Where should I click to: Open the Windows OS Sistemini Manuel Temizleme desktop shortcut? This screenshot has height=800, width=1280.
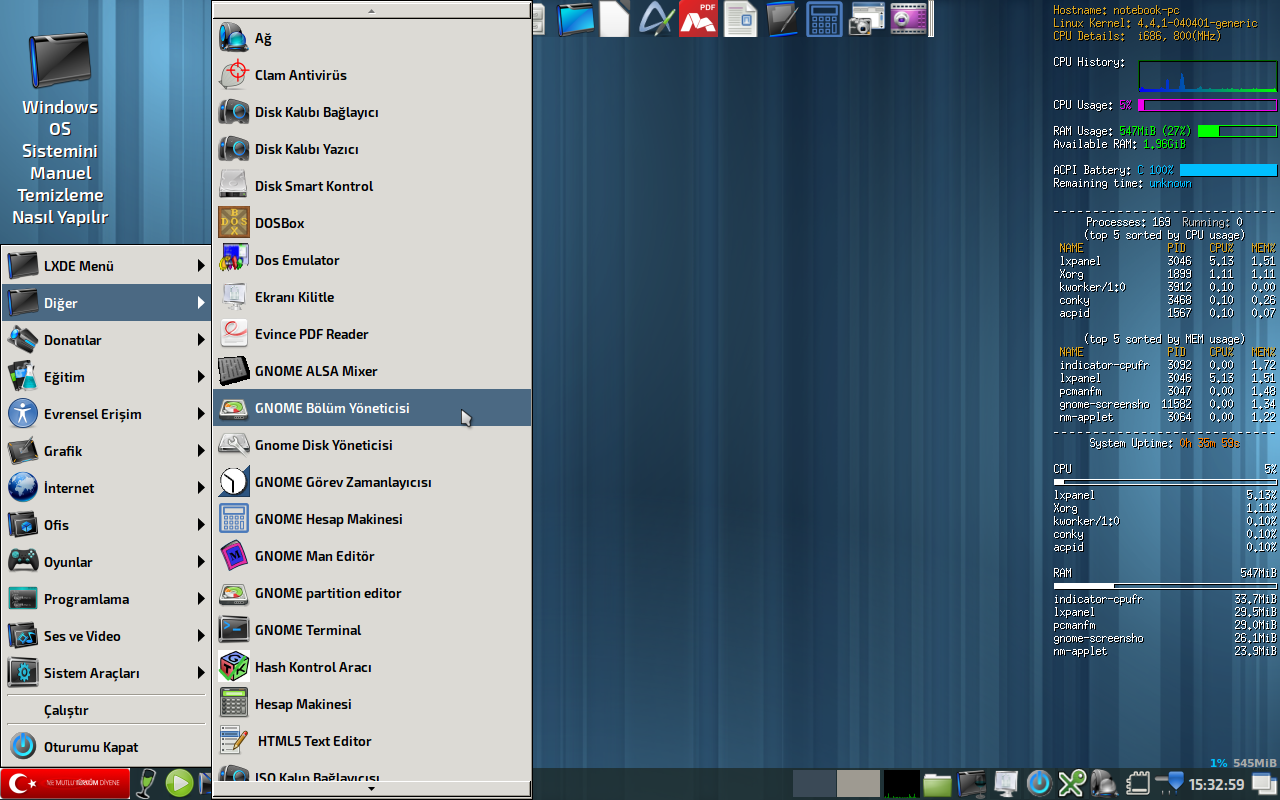[x=60, y=128]
